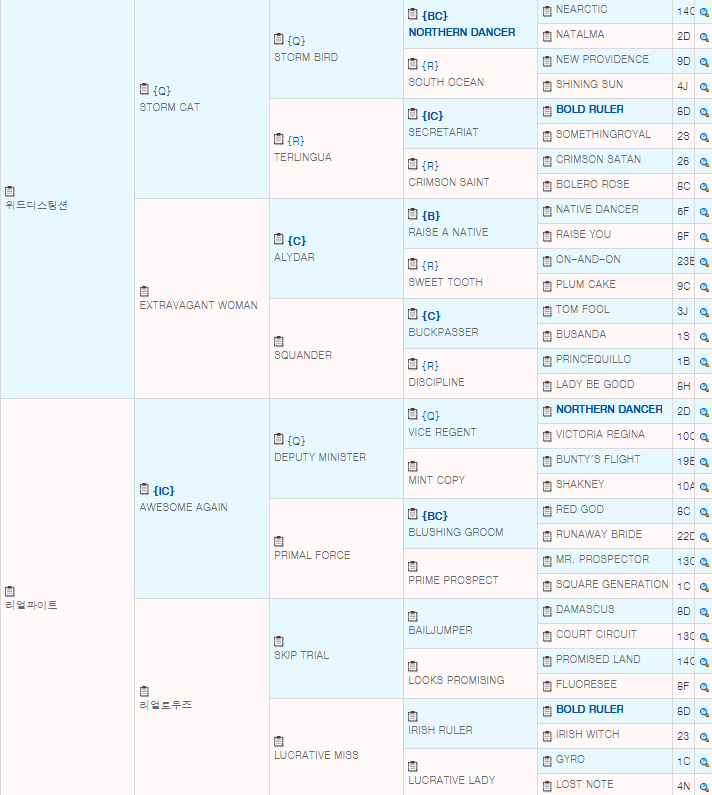
Task: Open clipboard icon above EXTRAVAGANT WOMAN
Action: [x=144, y=291]
